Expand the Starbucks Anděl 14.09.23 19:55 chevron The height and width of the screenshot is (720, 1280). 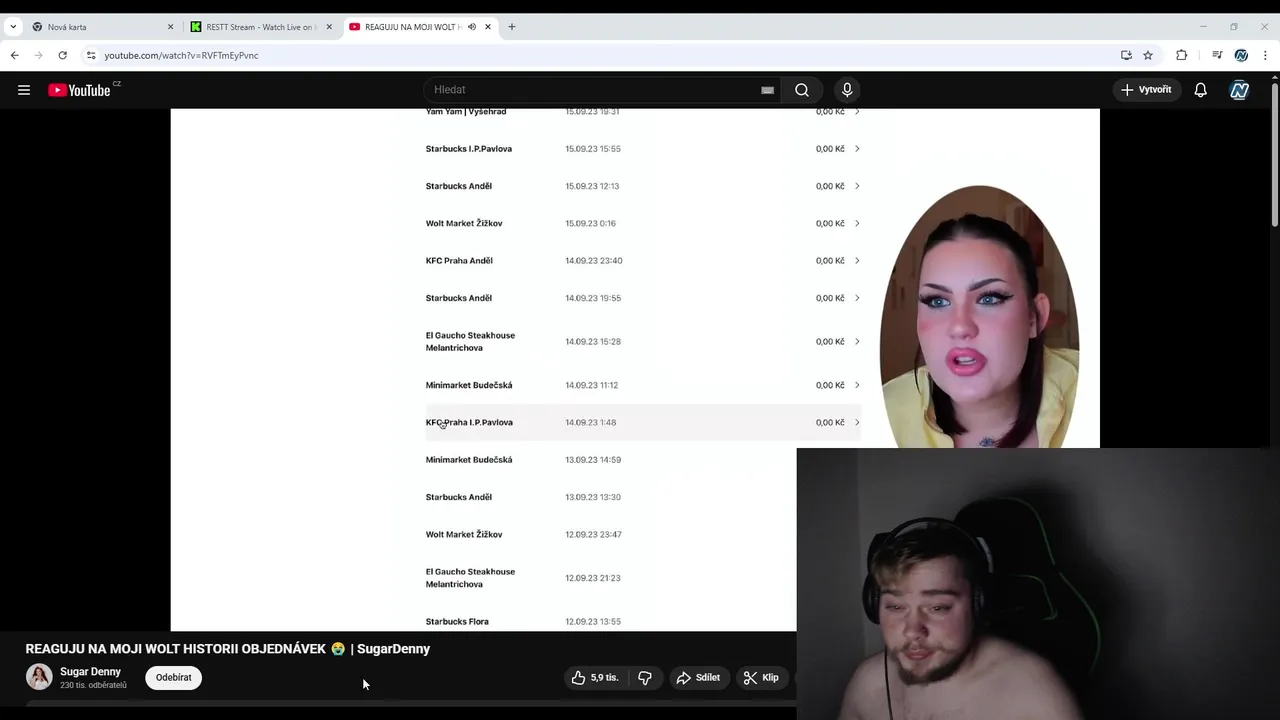coord(857,298)
